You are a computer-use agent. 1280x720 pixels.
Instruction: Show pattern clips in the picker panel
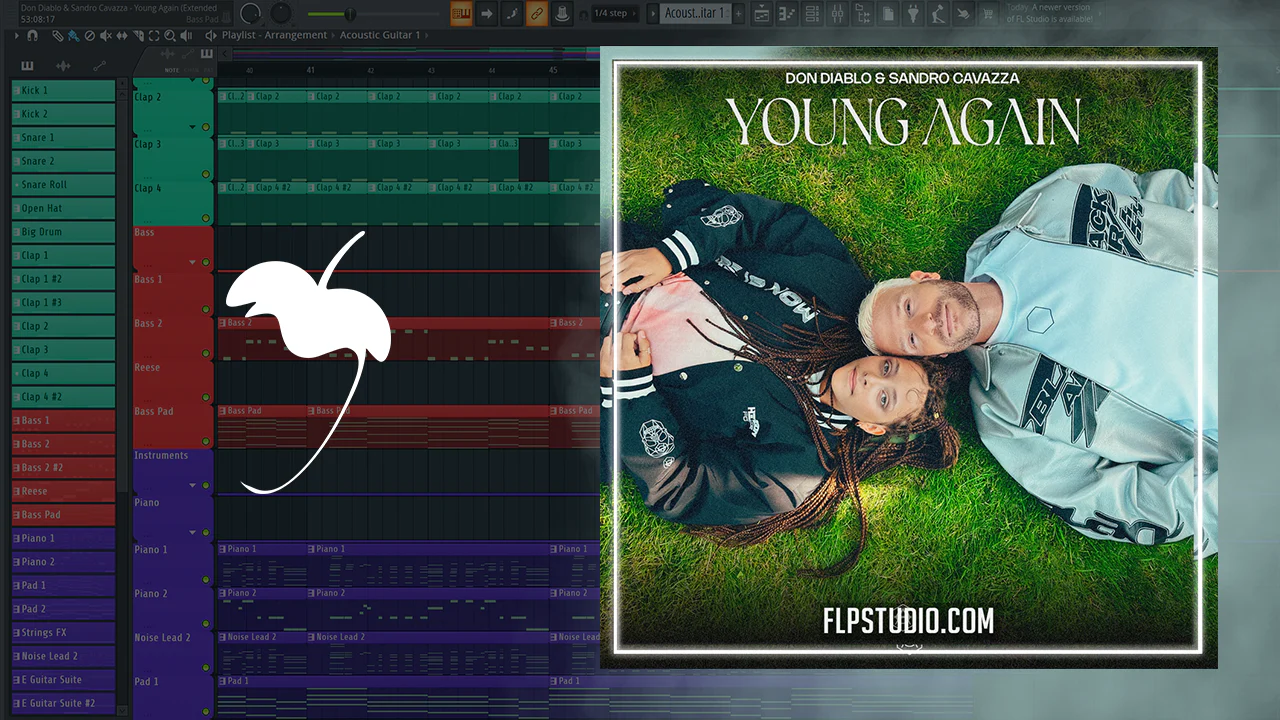point(27,66)
